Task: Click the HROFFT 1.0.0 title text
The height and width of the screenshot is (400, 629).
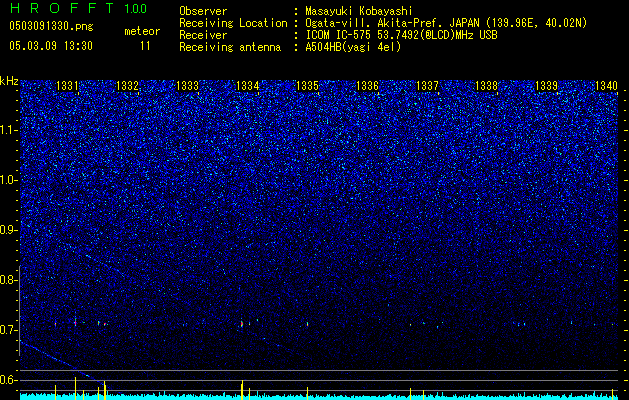Action: [x=78, y=8]
